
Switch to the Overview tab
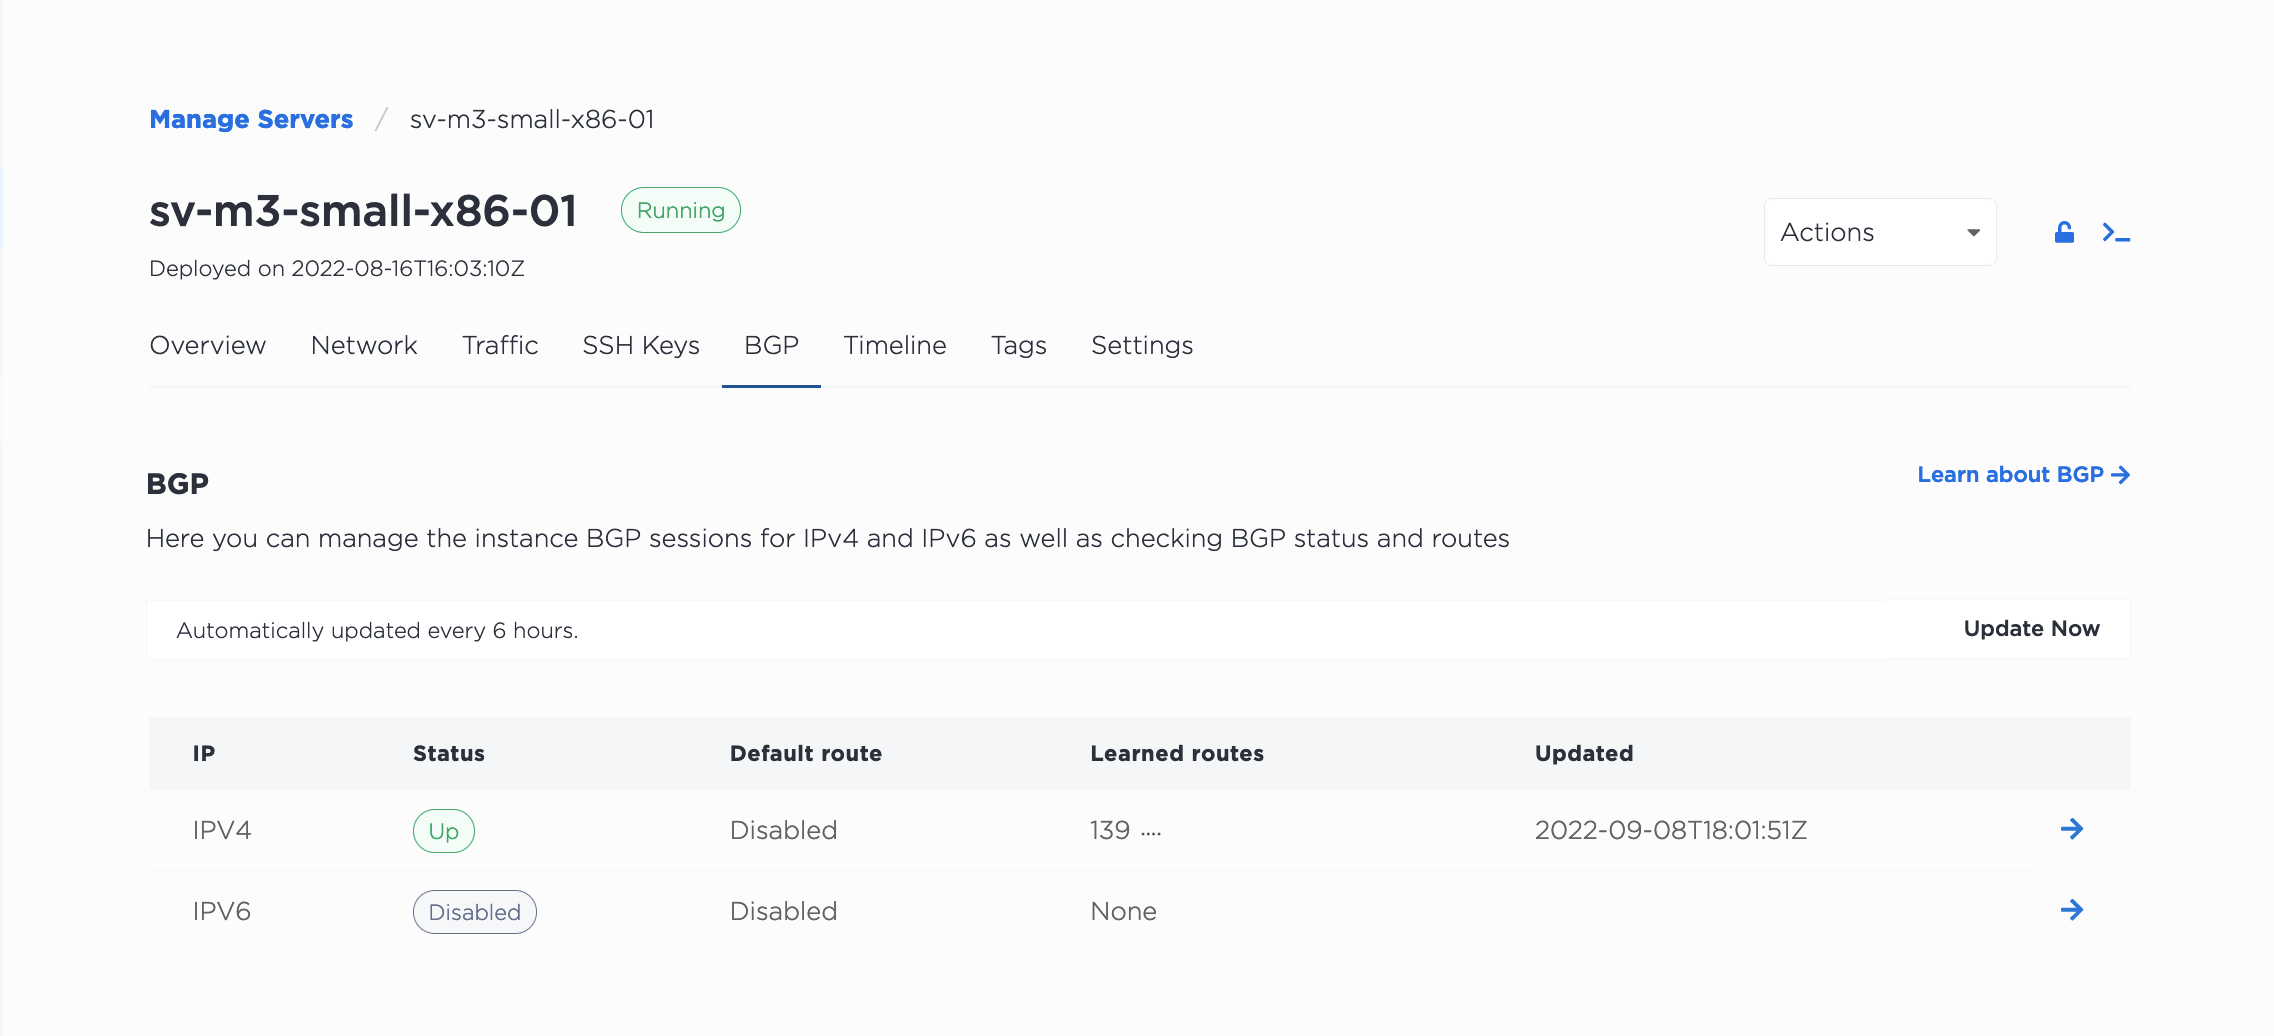(x=208, y=345)
